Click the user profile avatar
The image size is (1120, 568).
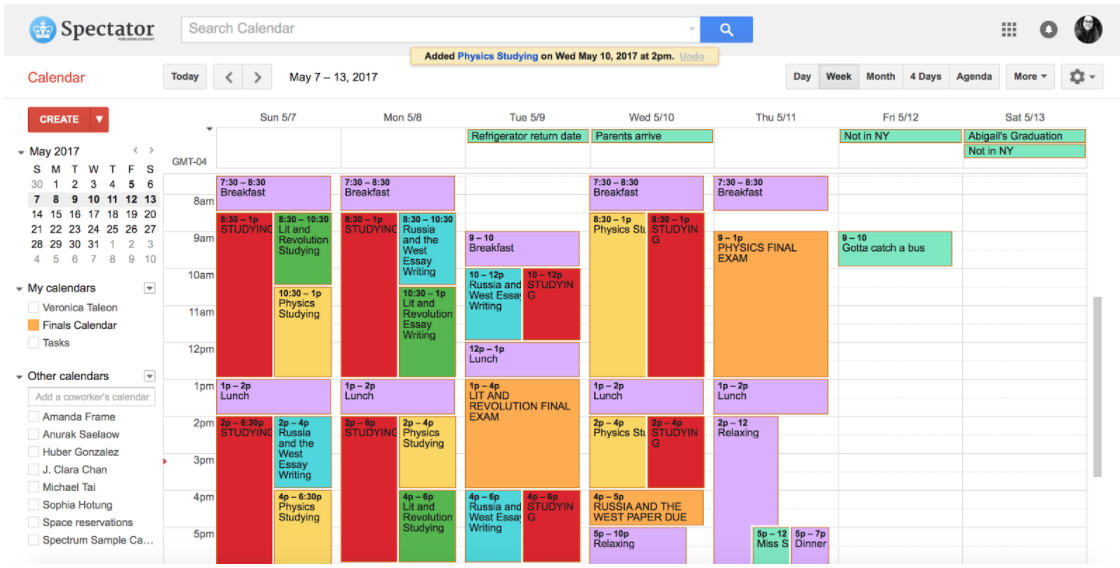coord(1088,30)
